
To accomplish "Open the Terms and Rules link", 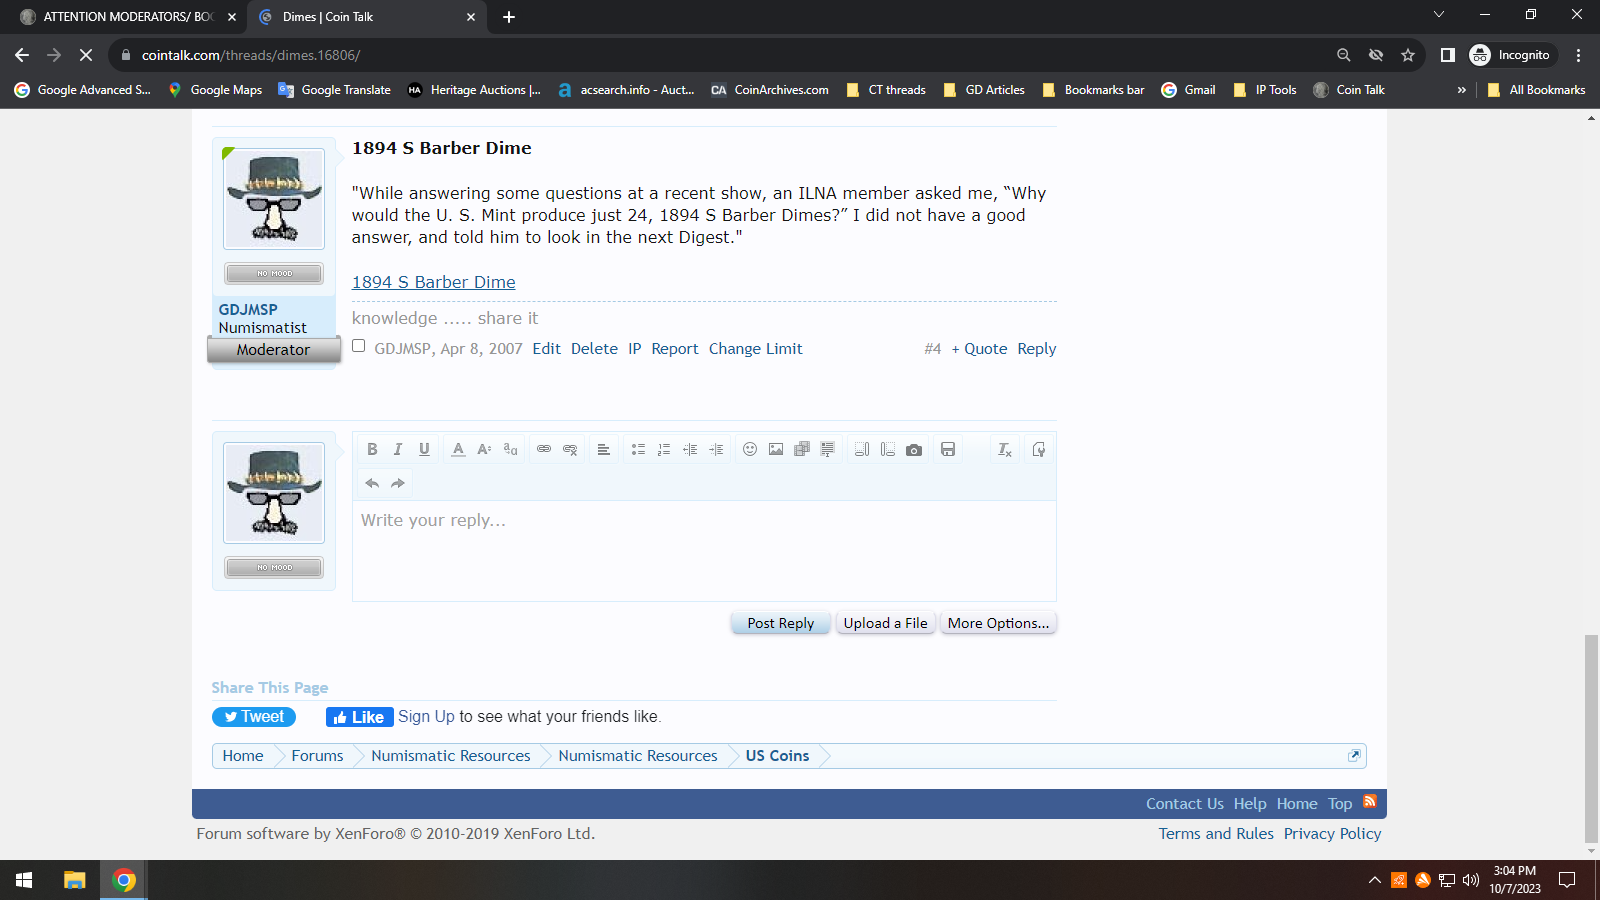I will point(1216,834).
